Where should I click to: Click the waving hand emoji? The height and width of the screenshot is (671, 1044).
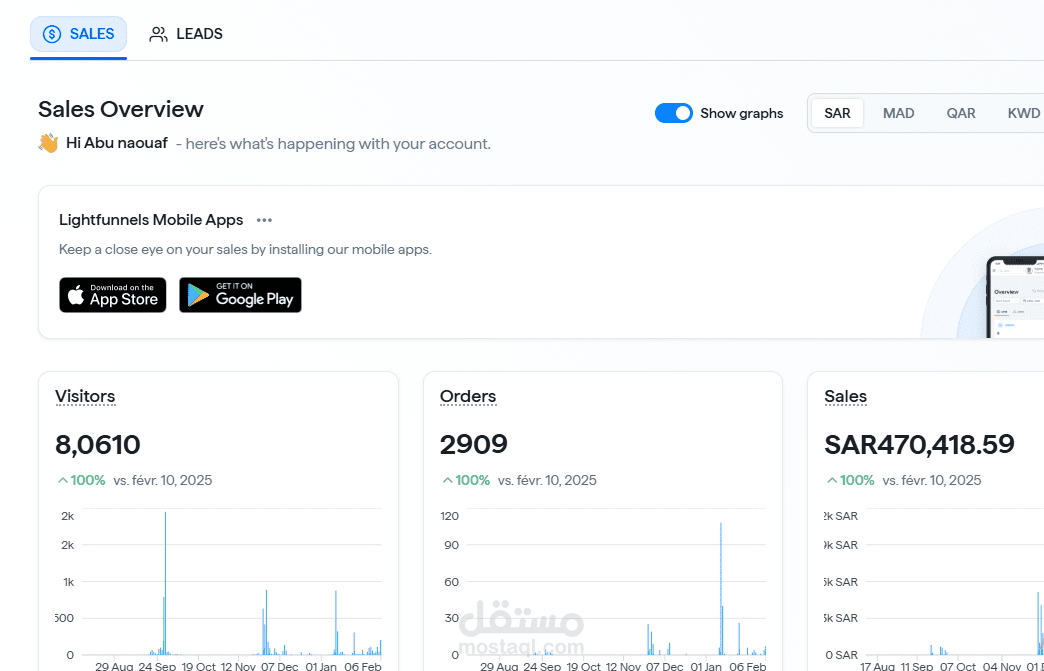[48, 143]
